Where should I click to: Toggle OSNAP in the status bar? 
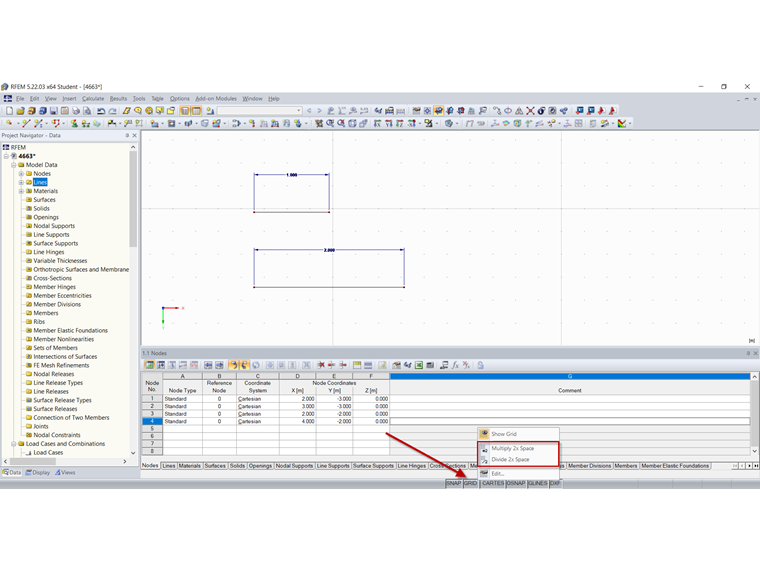click(516, 483)
